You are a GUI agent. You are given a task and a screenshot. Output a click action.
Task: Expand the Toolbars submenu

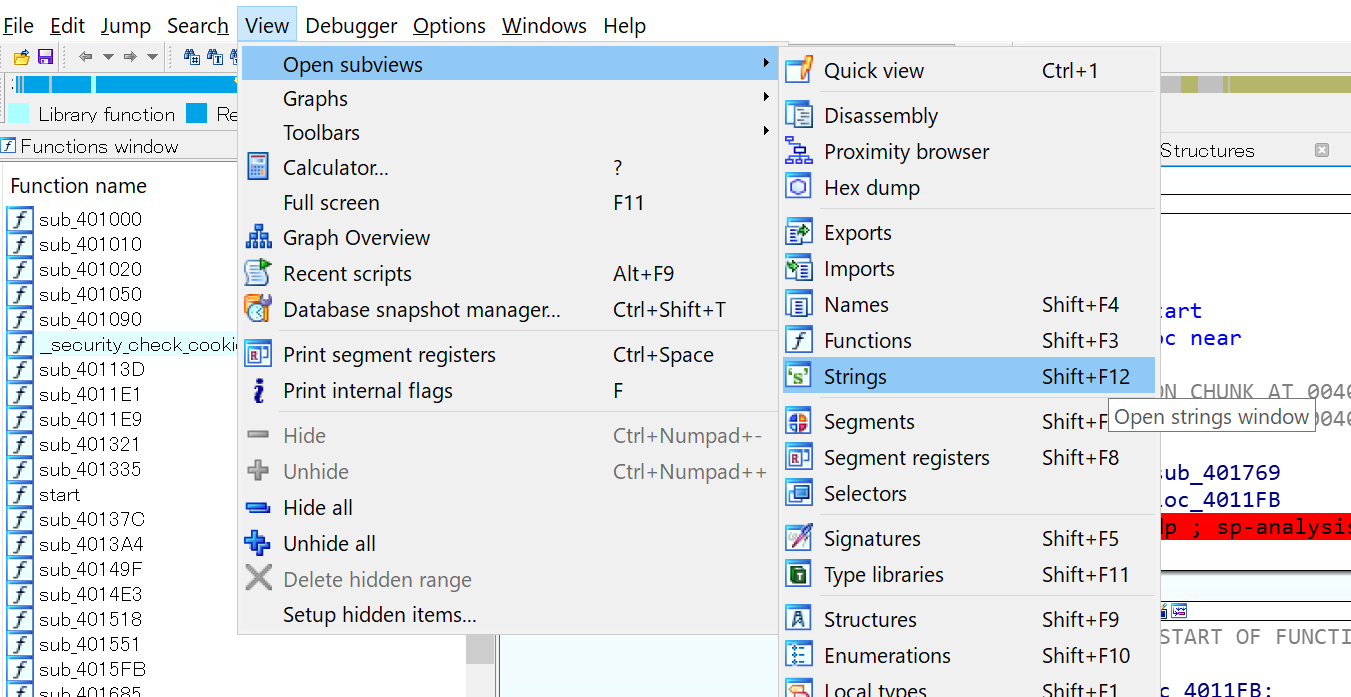[321, 133]
